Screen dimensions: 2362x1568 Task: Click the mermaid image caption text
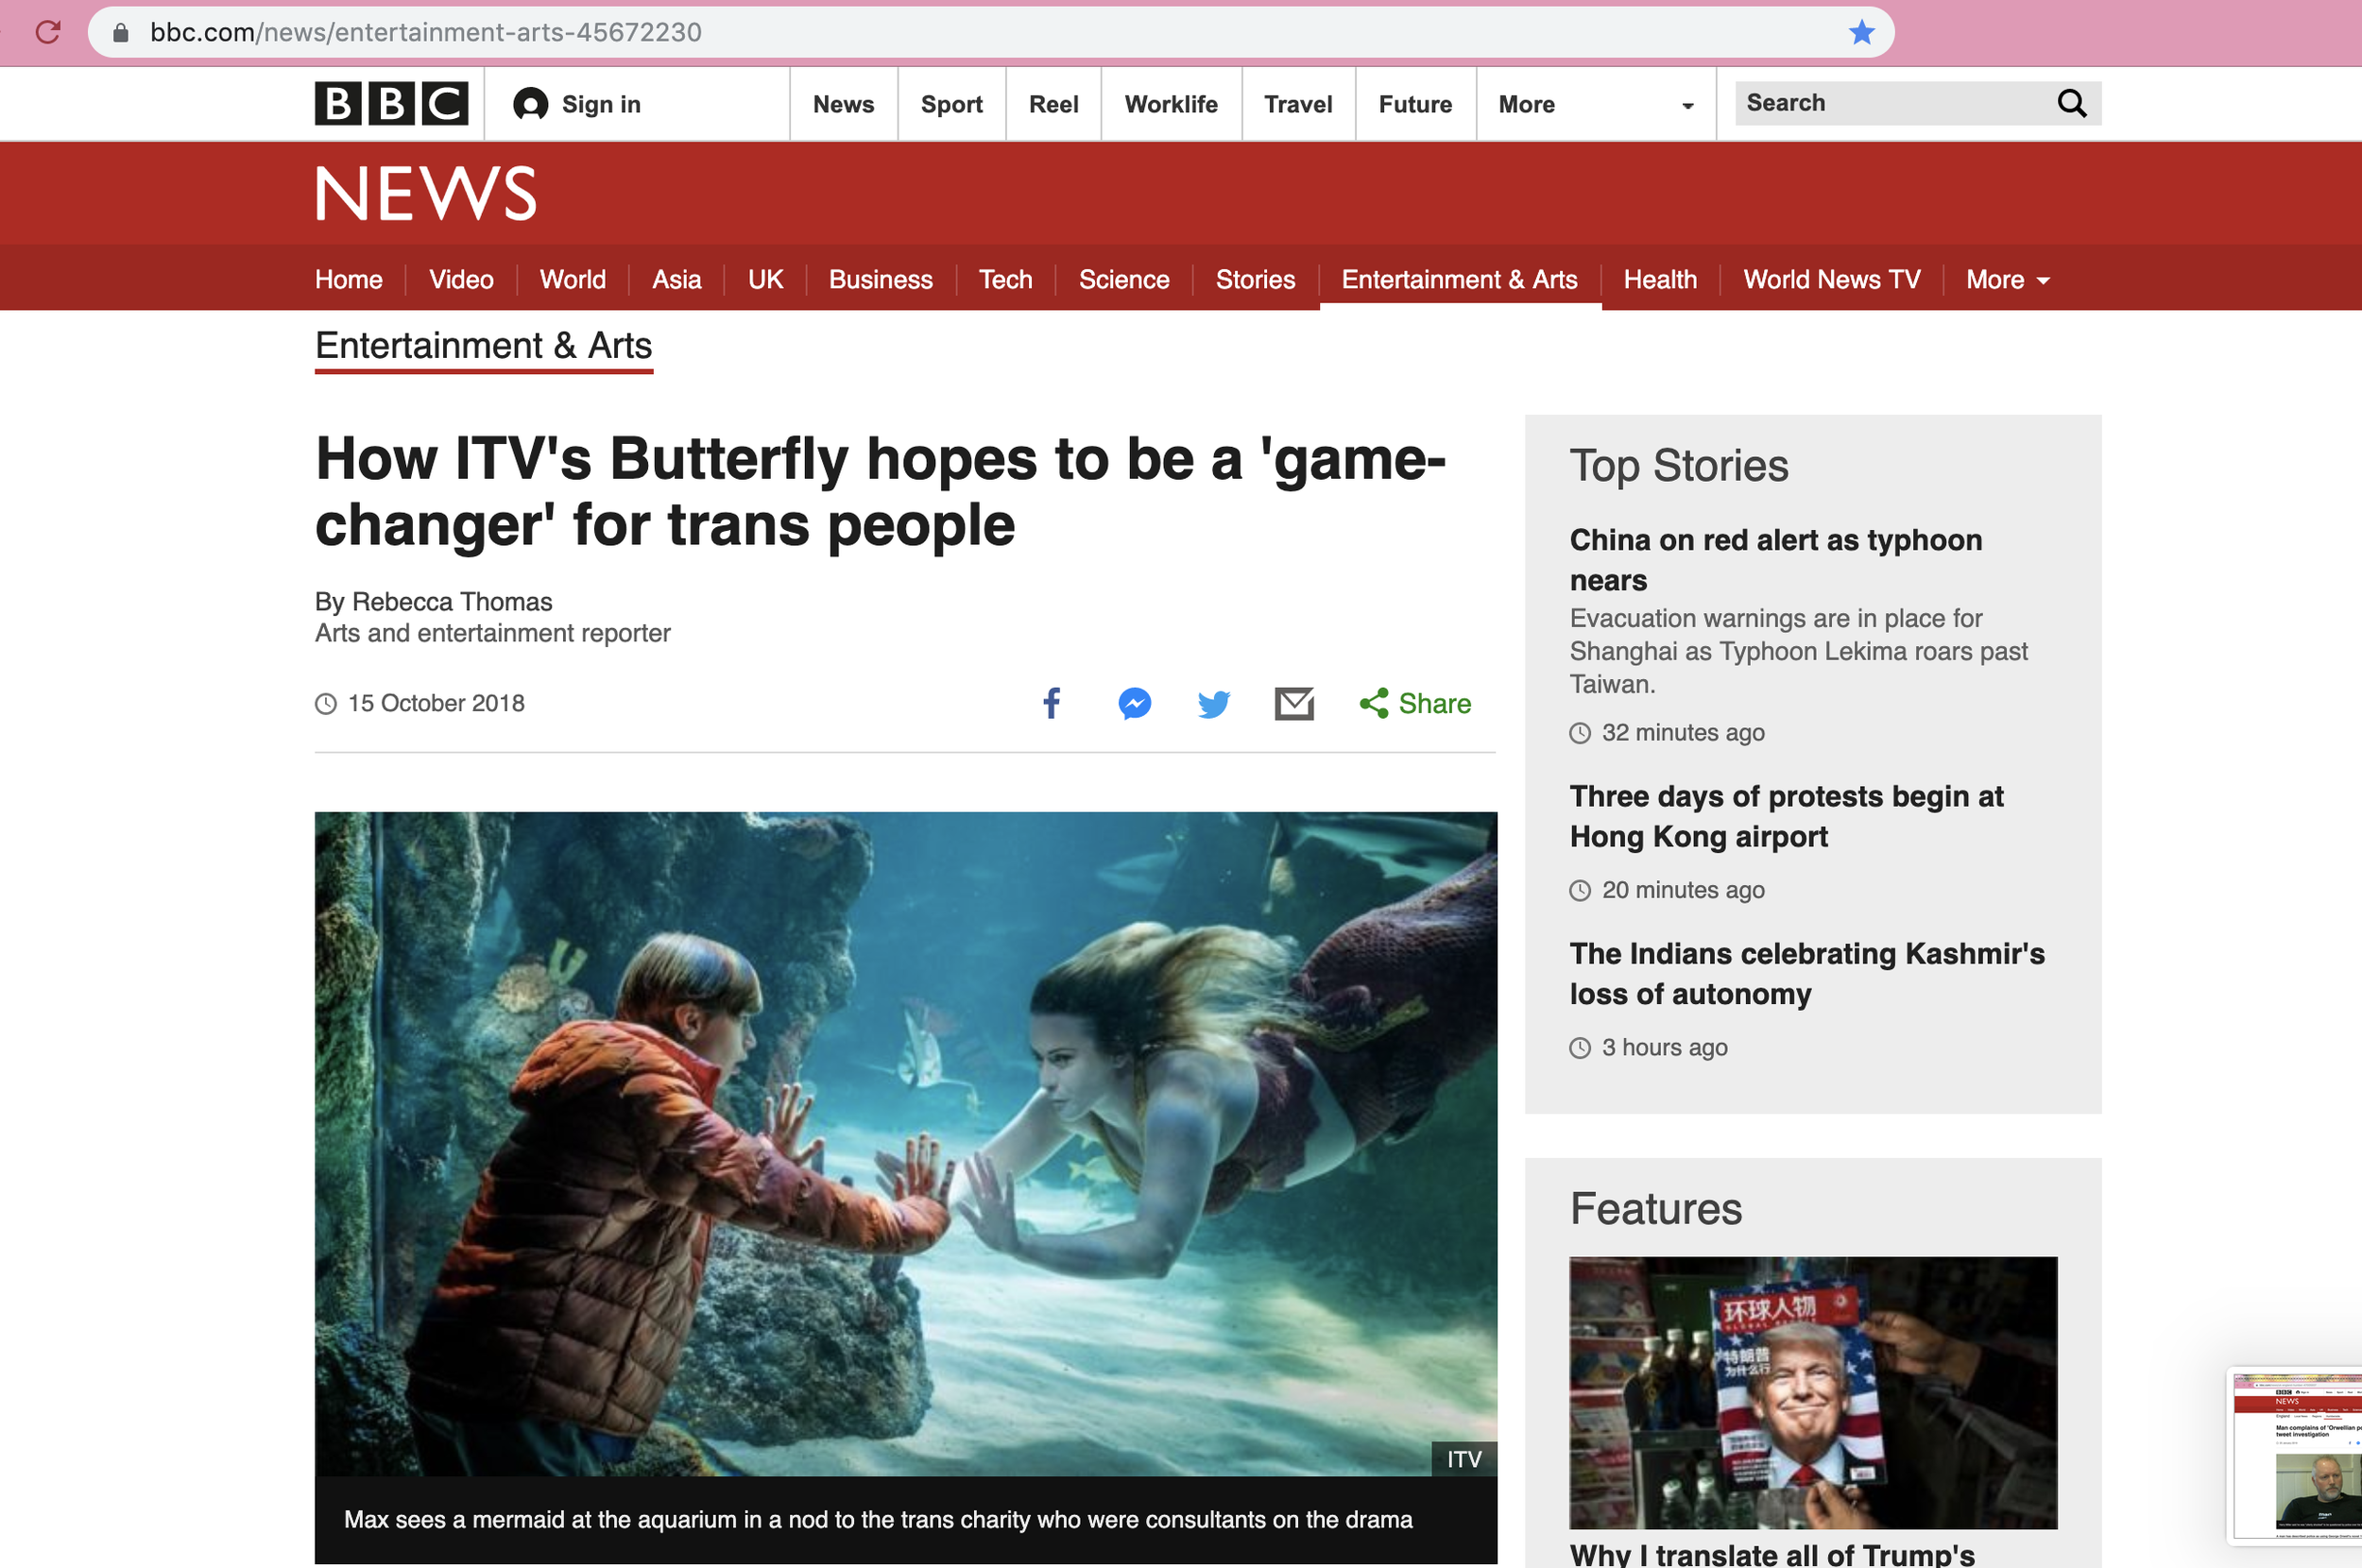tap(878, 1519)
